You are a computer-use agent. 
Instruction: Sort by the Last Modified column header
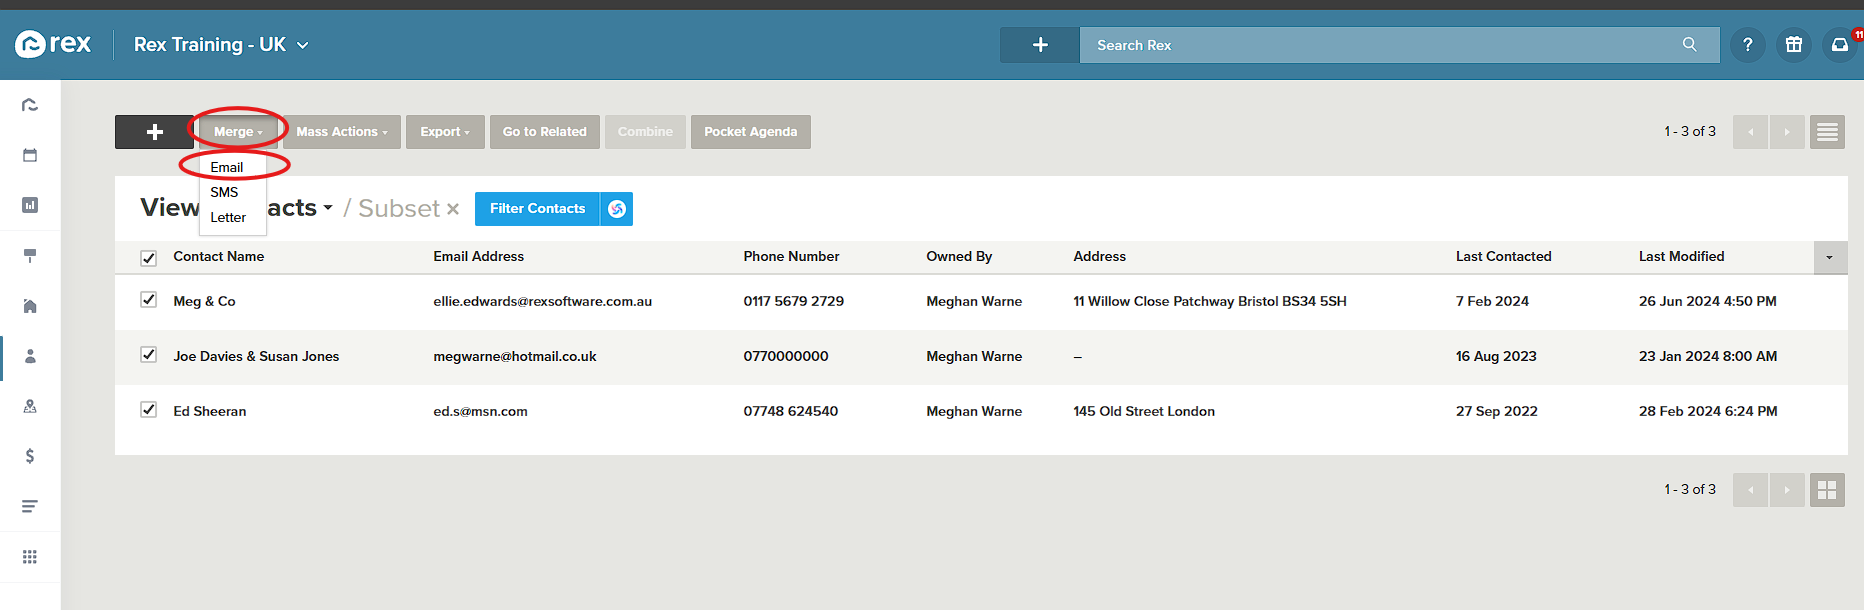pyautogui.click(x=1682, y=256)
